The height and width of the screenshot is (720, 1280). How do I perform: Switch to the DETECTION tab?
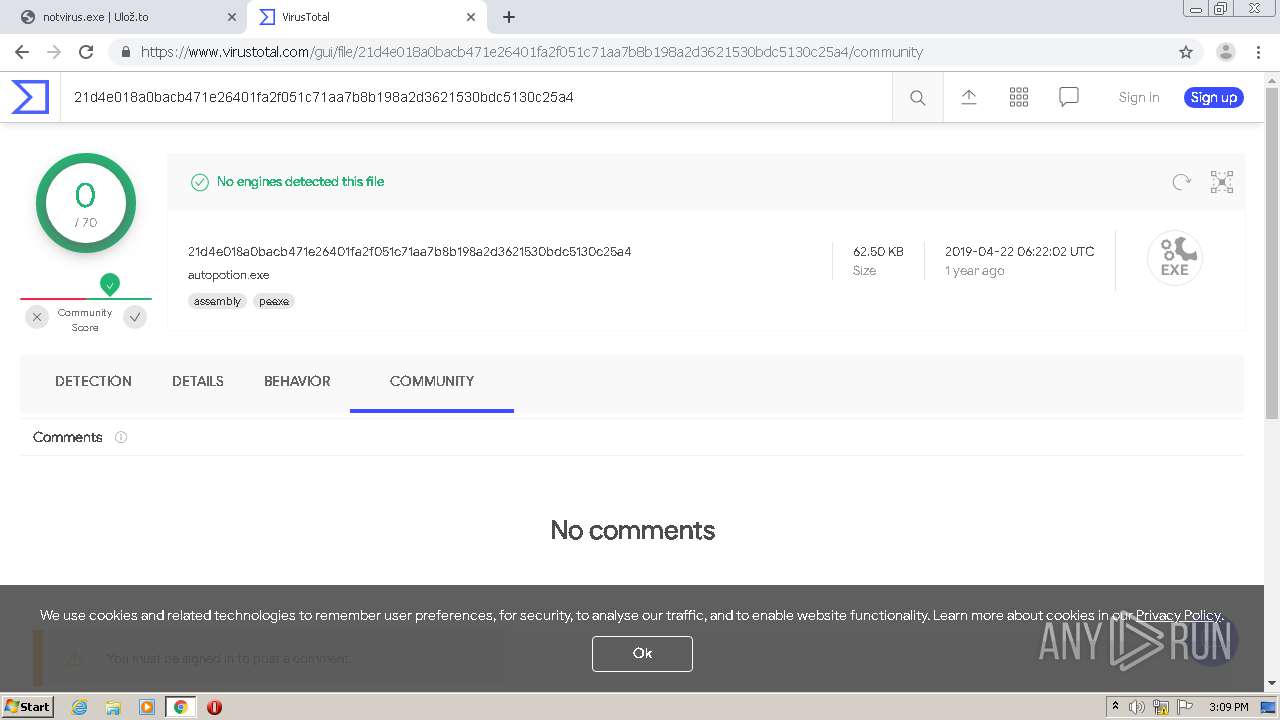(93, 381)
